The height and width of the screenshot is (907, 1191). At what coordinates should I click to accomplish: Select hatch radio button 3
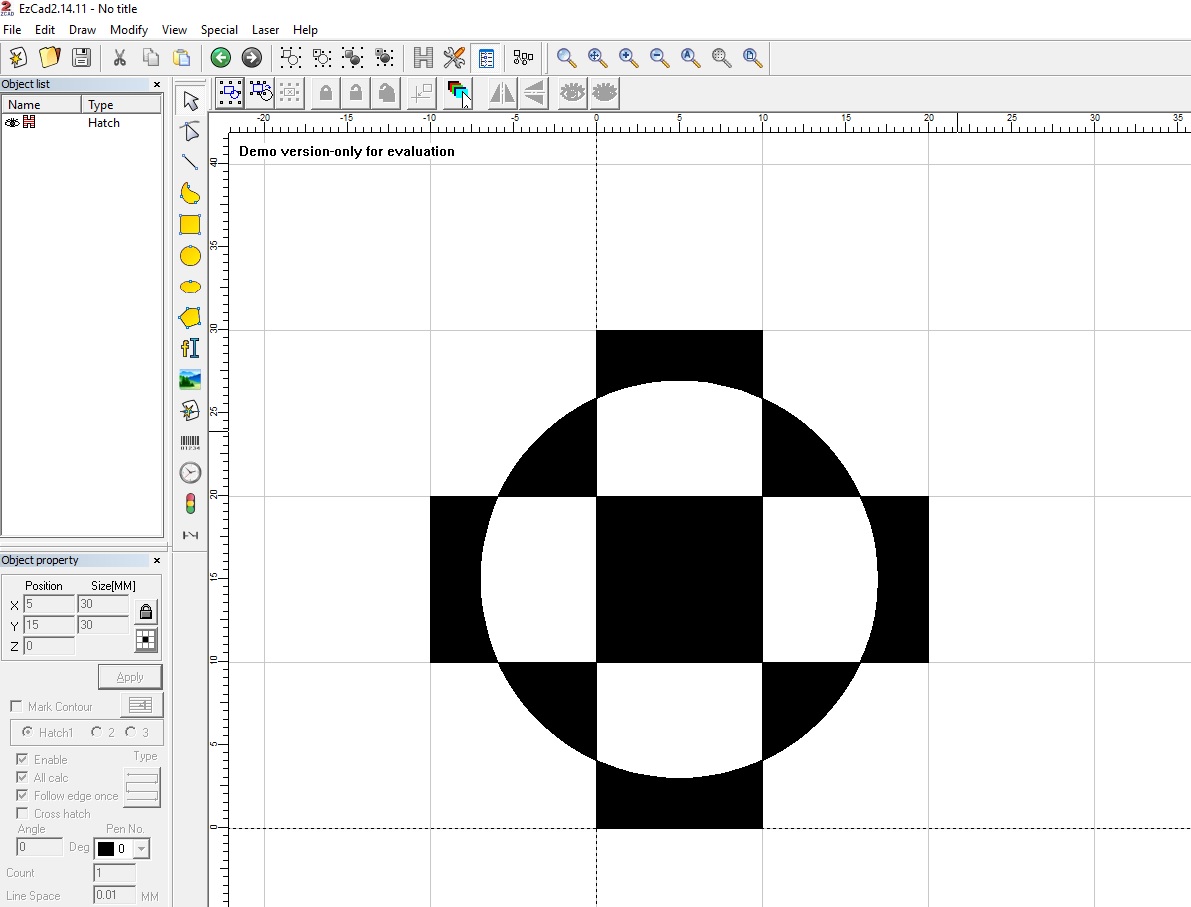[x=131, y=732]
